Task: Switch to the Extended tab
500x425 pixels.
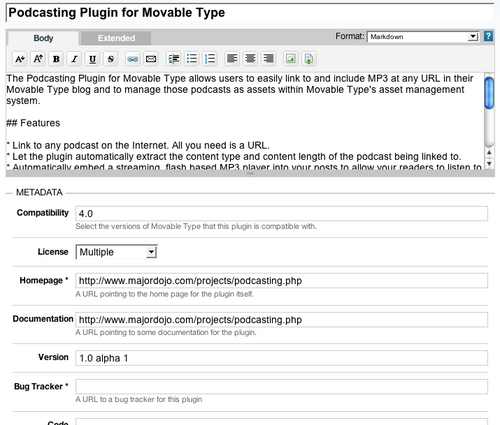Action: click(x=116, y=38)
